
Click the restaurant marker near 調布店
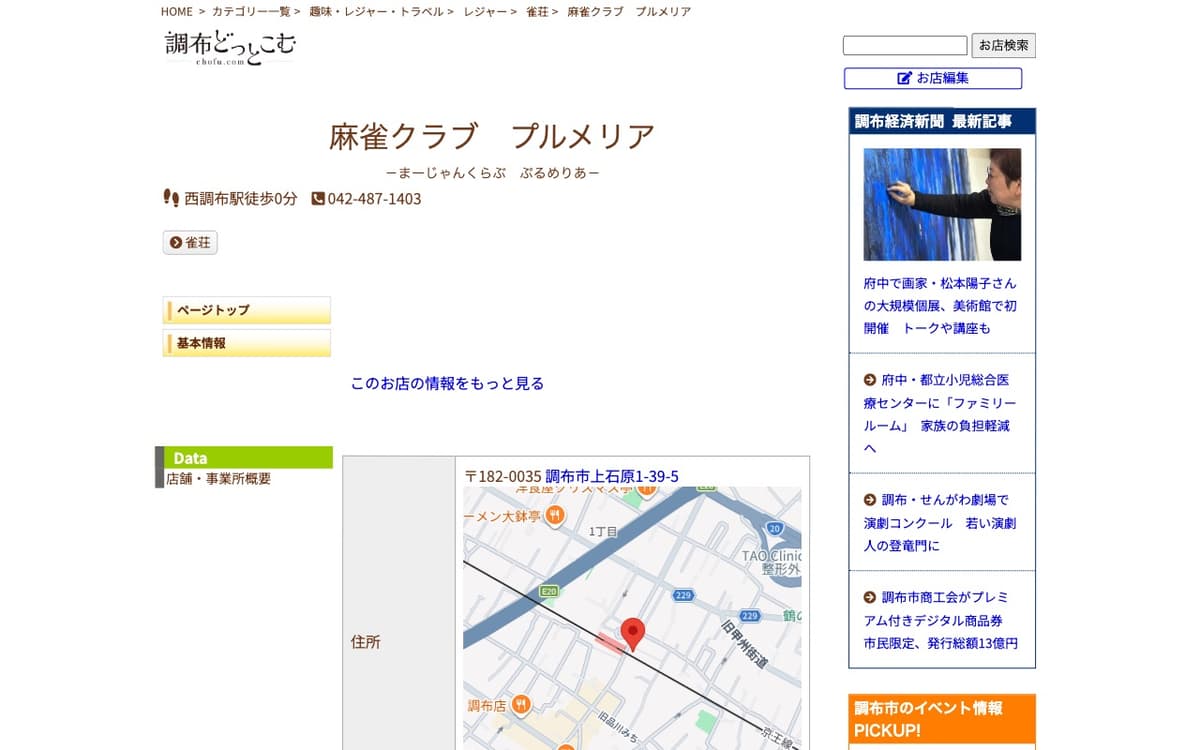coord(520,705)
